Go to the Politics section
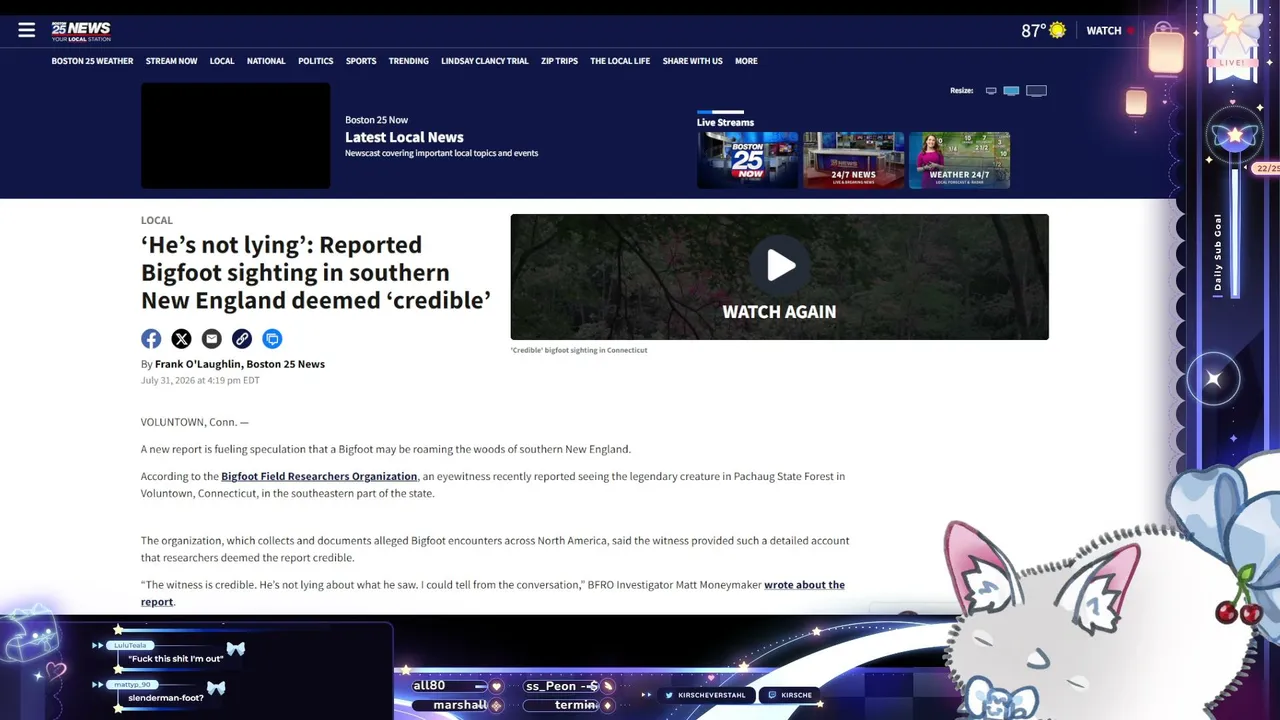 point(316,61)
